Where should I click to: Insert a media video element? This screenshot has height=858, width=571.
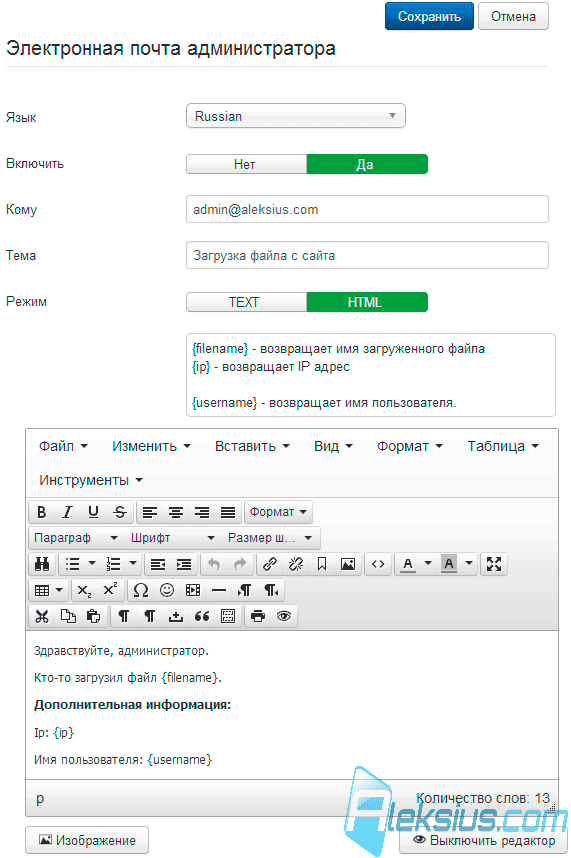[x=193, y=590]
